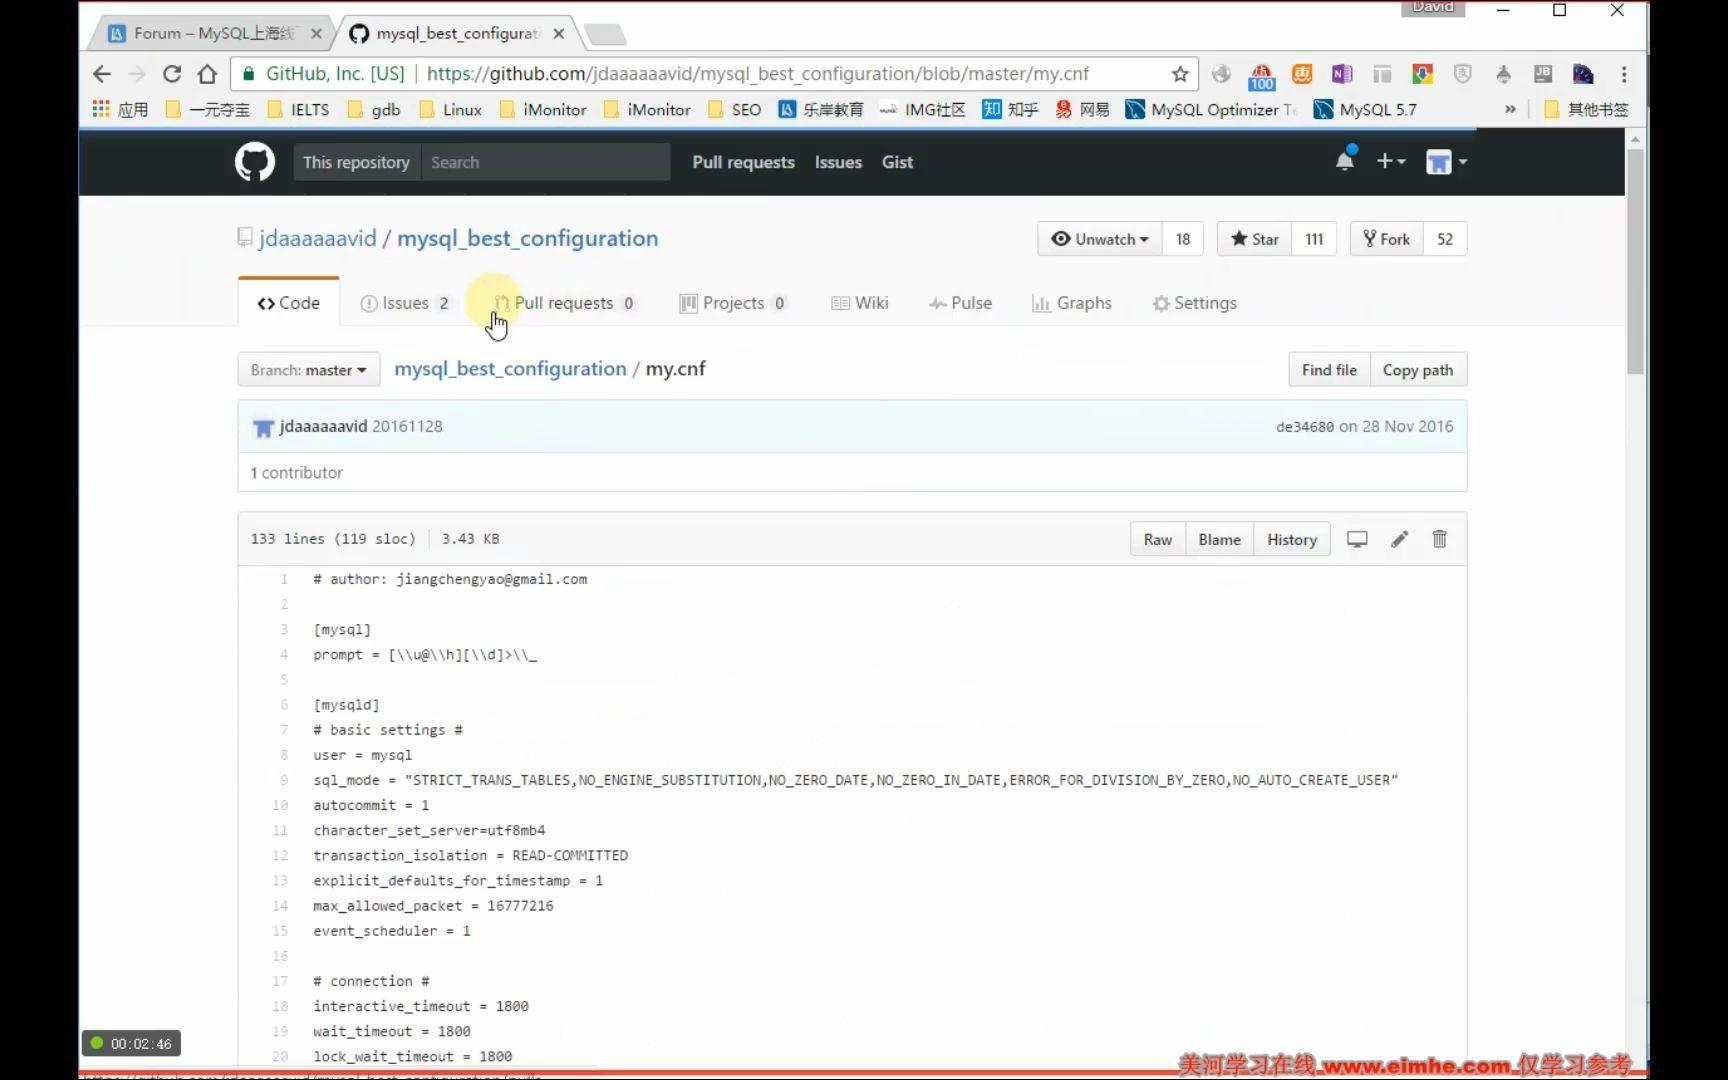Image resolution: width=1728 pixels, height=1080 pixels.
Task: Click the watchers count 18
Action: 1183,239
